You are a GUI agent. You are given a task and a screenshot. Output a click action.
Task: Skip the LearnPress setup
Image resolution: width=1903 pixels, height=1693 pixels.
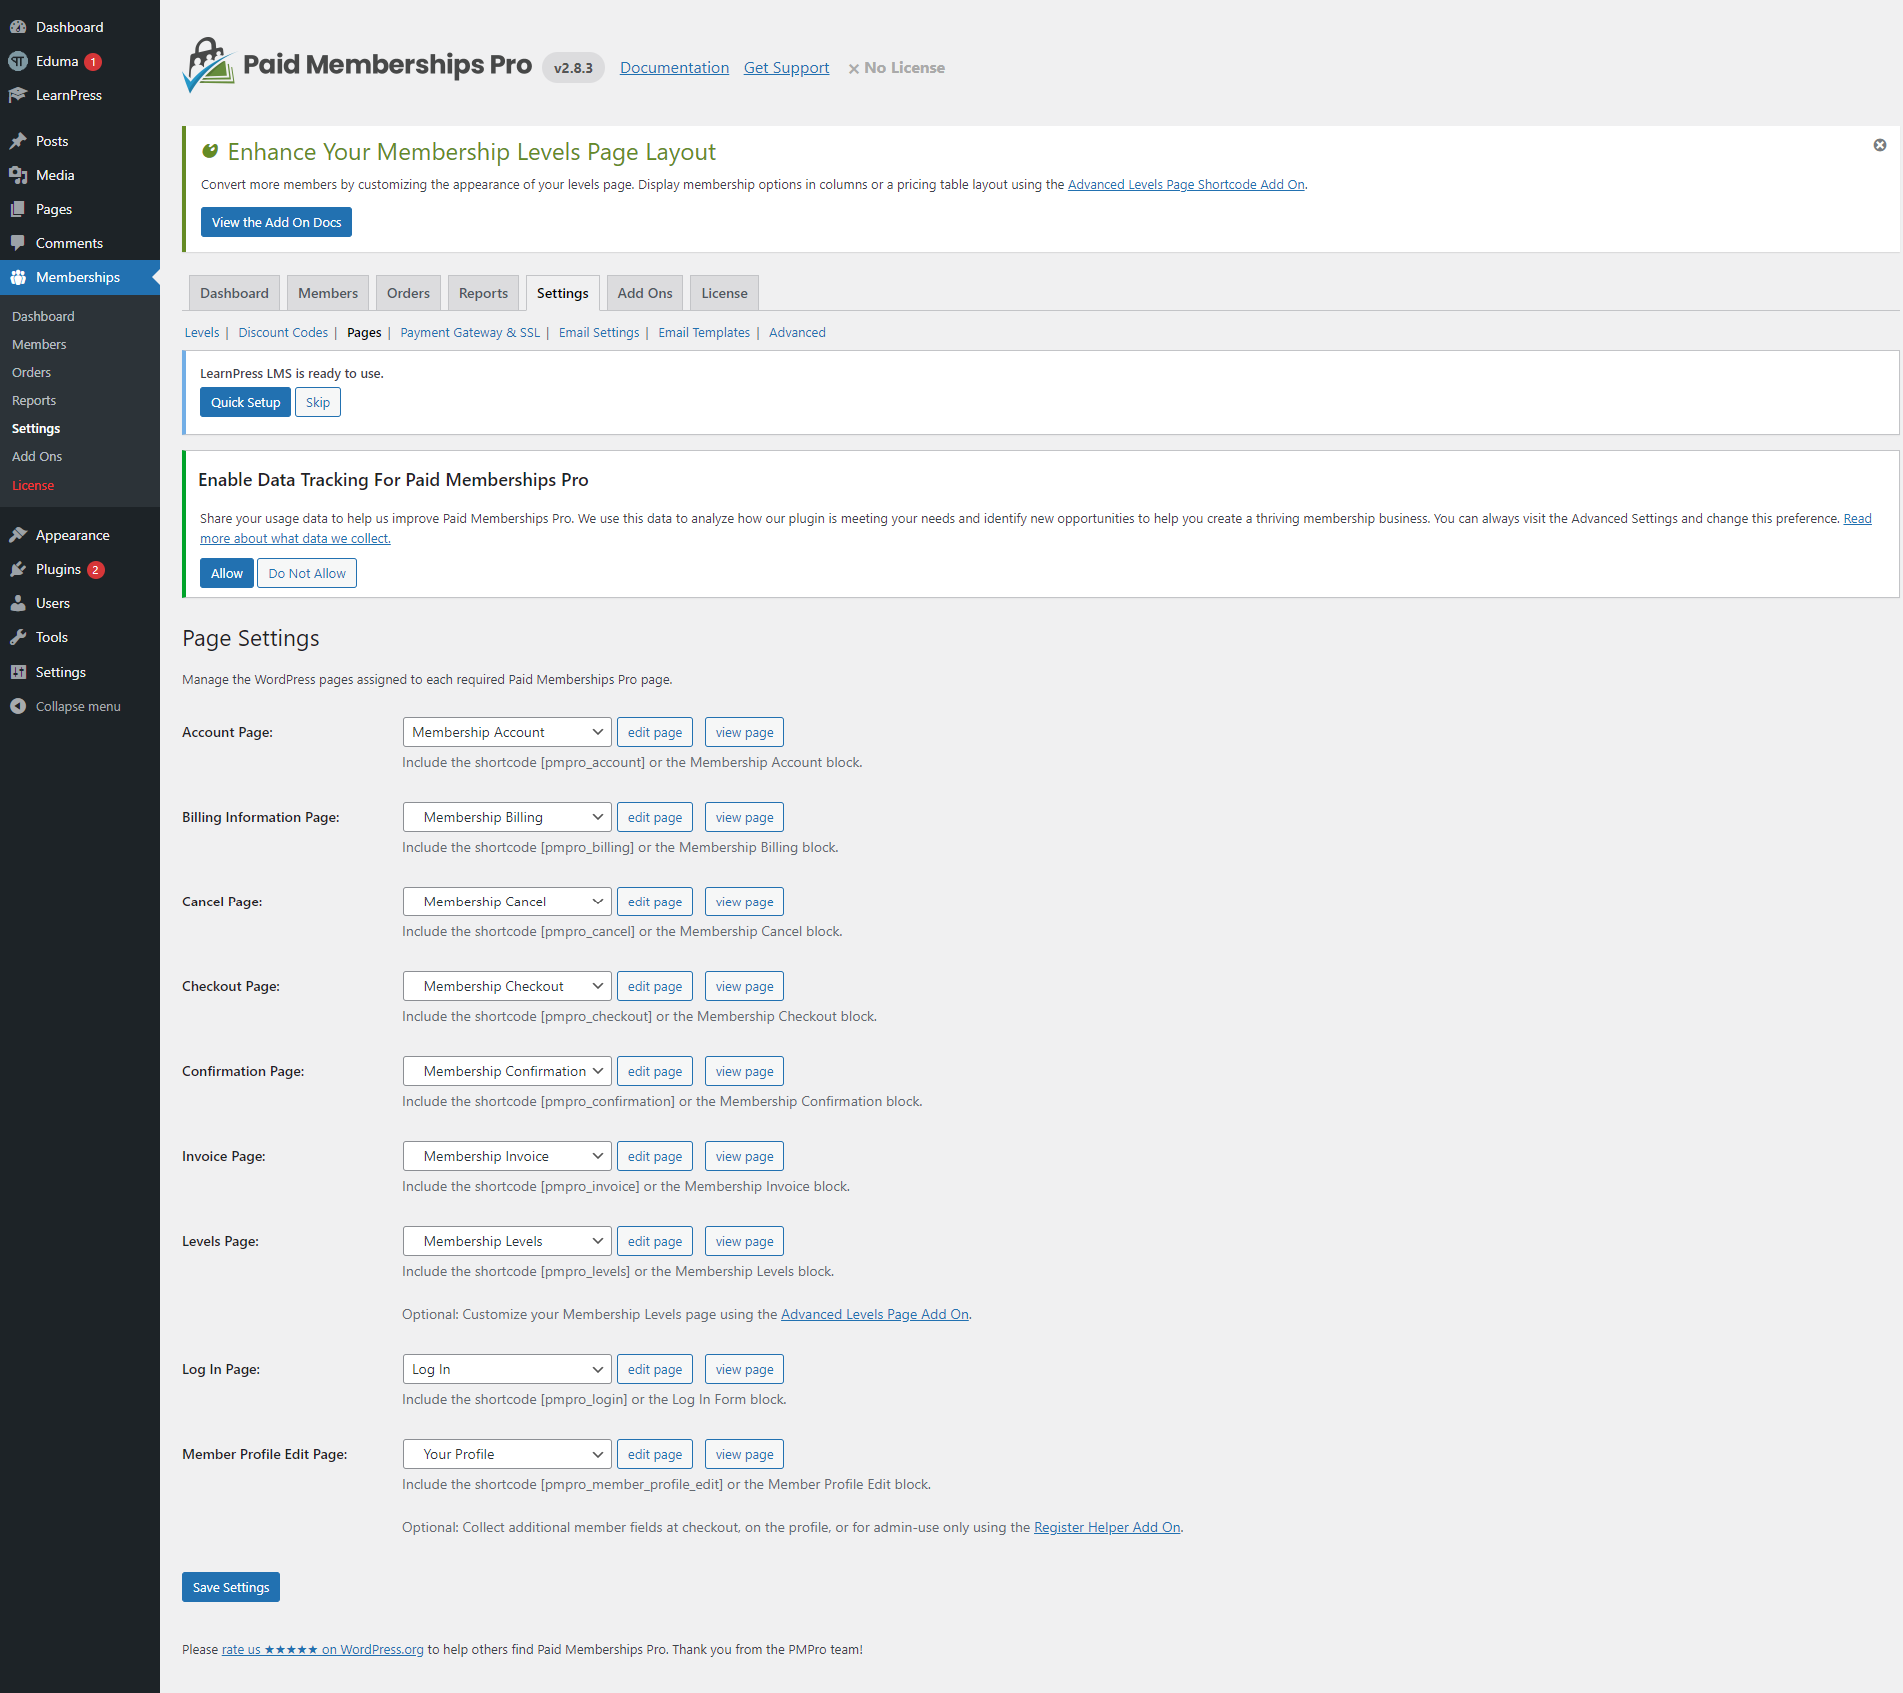pyautogui.click(x=318, y=402)
